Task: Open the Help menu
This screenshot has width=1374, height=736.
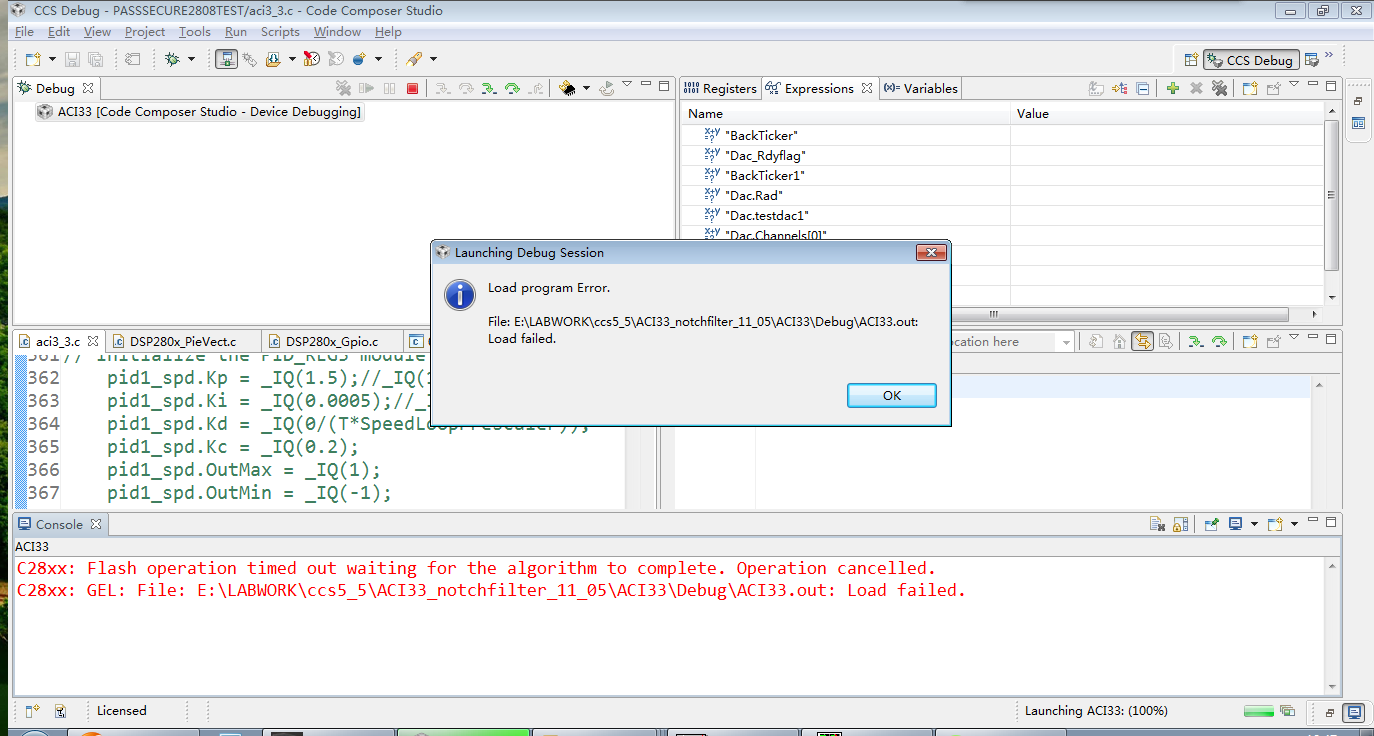Action: [388, 32]
